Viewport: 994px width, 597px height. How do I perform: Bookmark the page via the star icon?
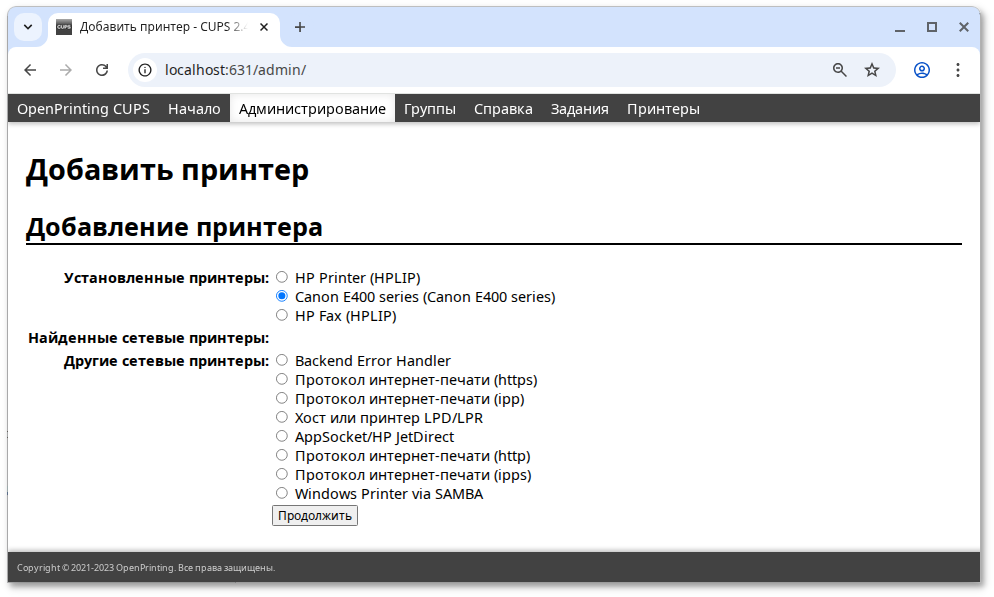pos(871,70)
